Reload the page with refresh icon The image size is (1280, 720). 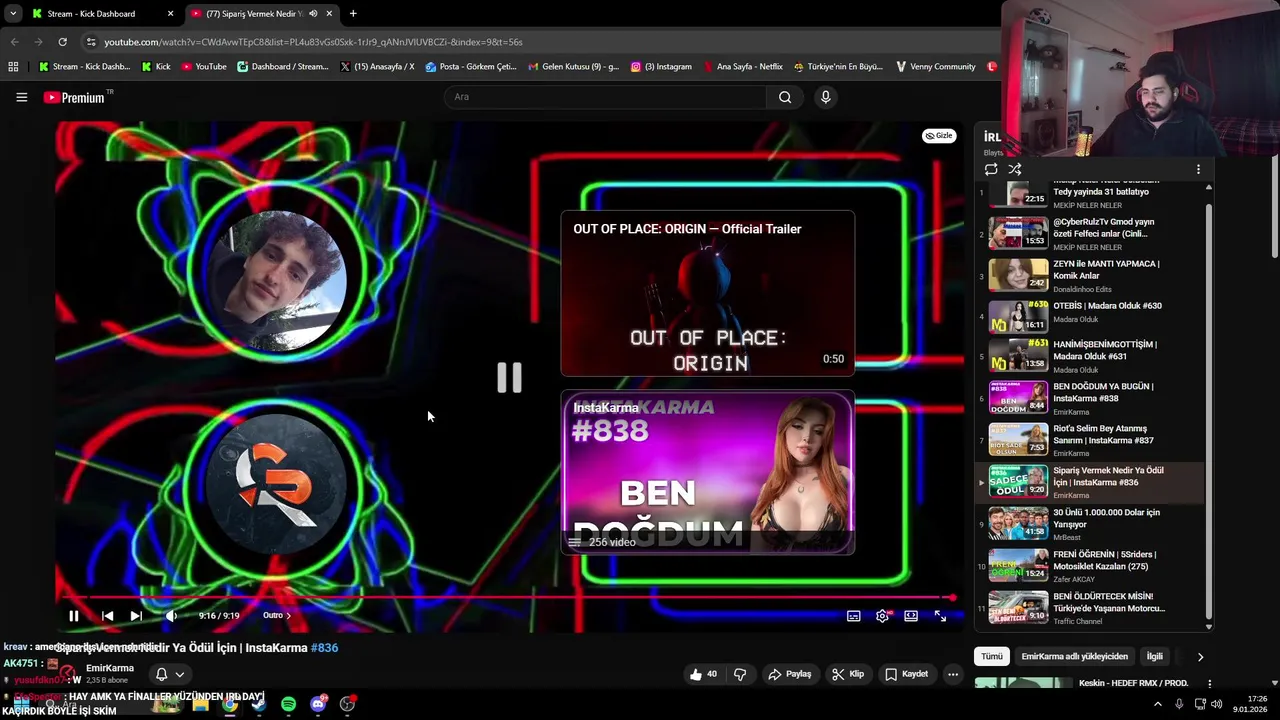pyautogui.click(x=62, y=42)
